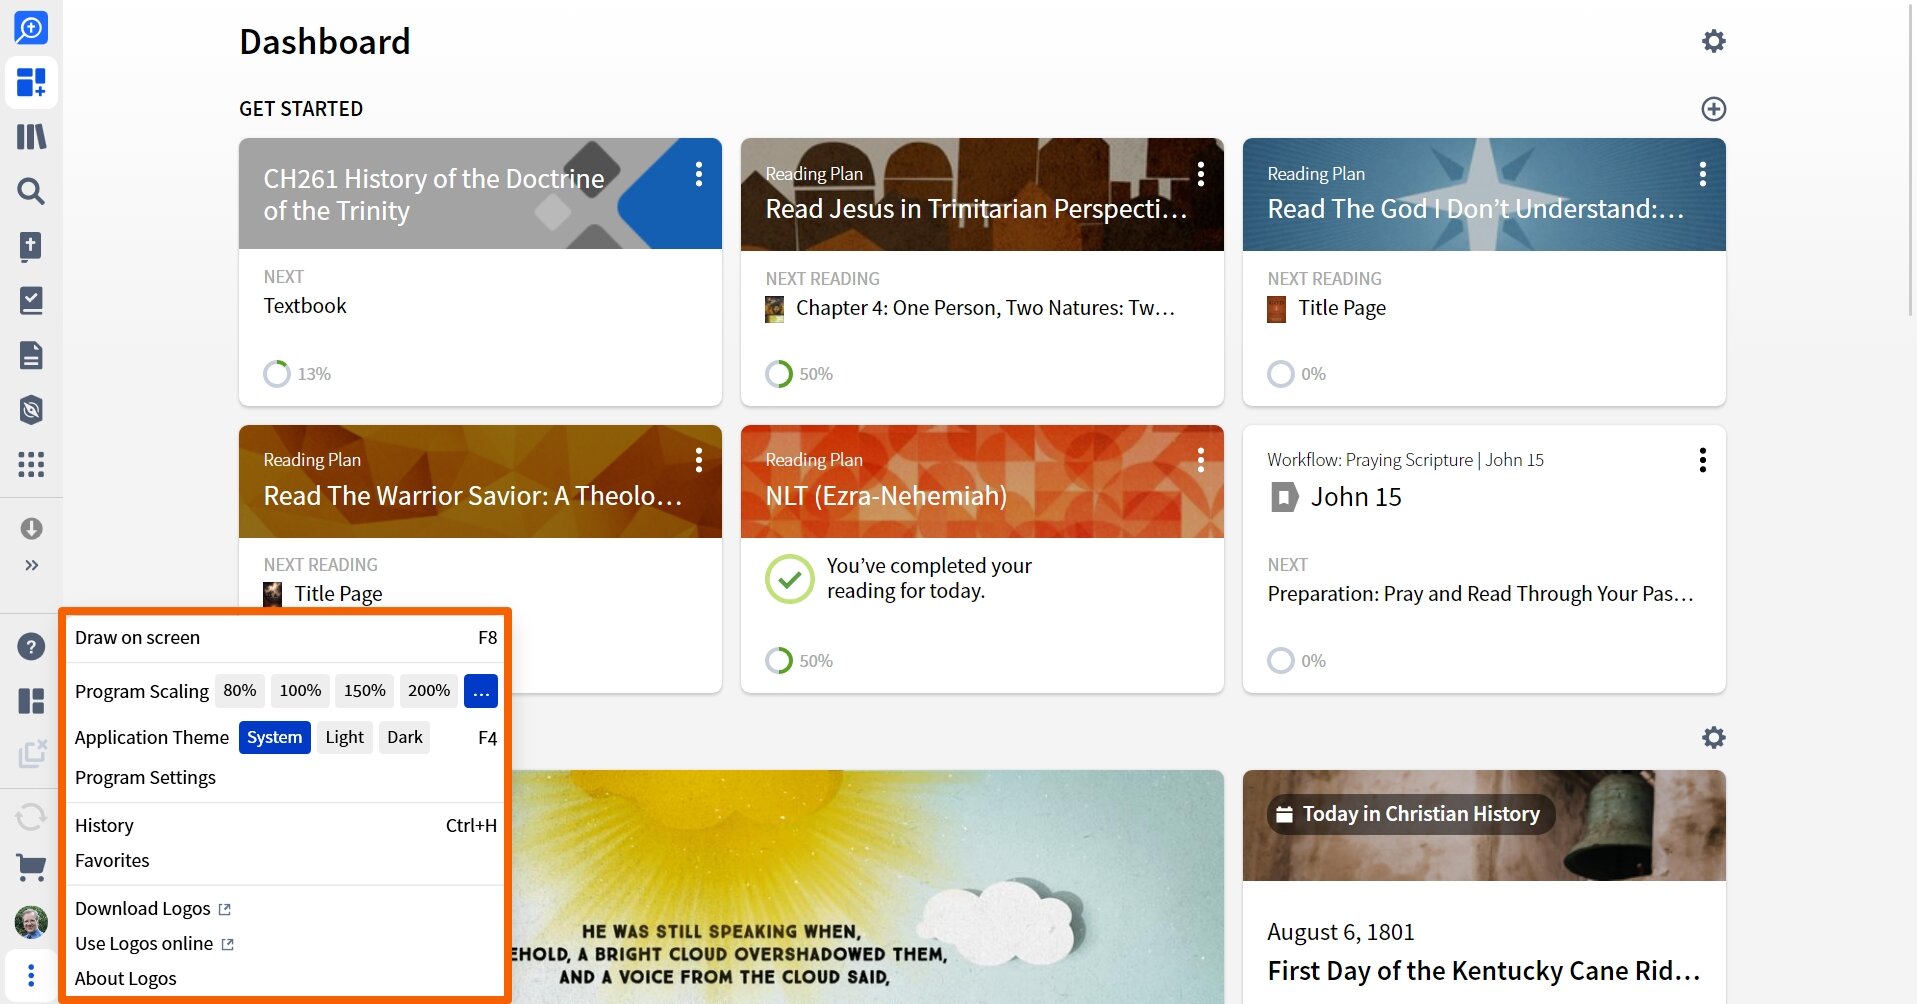Set Program Scaling to 100%
Screen dimensions: 1917x1004
click(x=300, y=690)
